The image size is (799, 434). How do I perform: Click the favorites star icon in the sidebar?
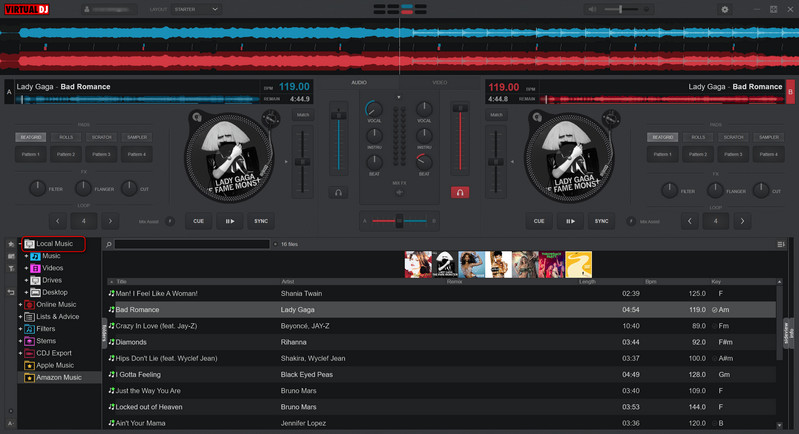[x=11, y=245]
